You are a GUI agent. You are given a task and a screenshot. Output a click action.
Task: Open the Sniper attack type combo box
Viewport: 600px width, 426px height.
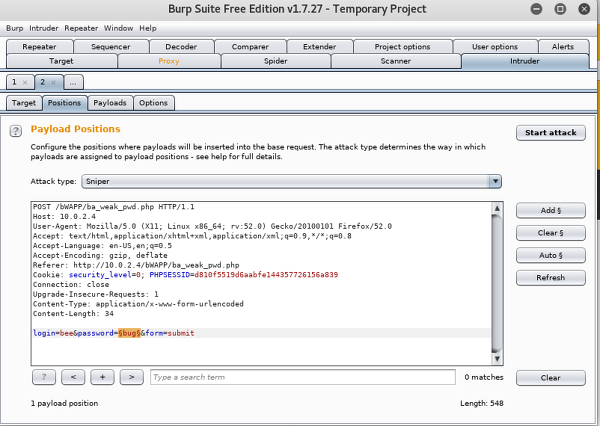tap(291, 181)
